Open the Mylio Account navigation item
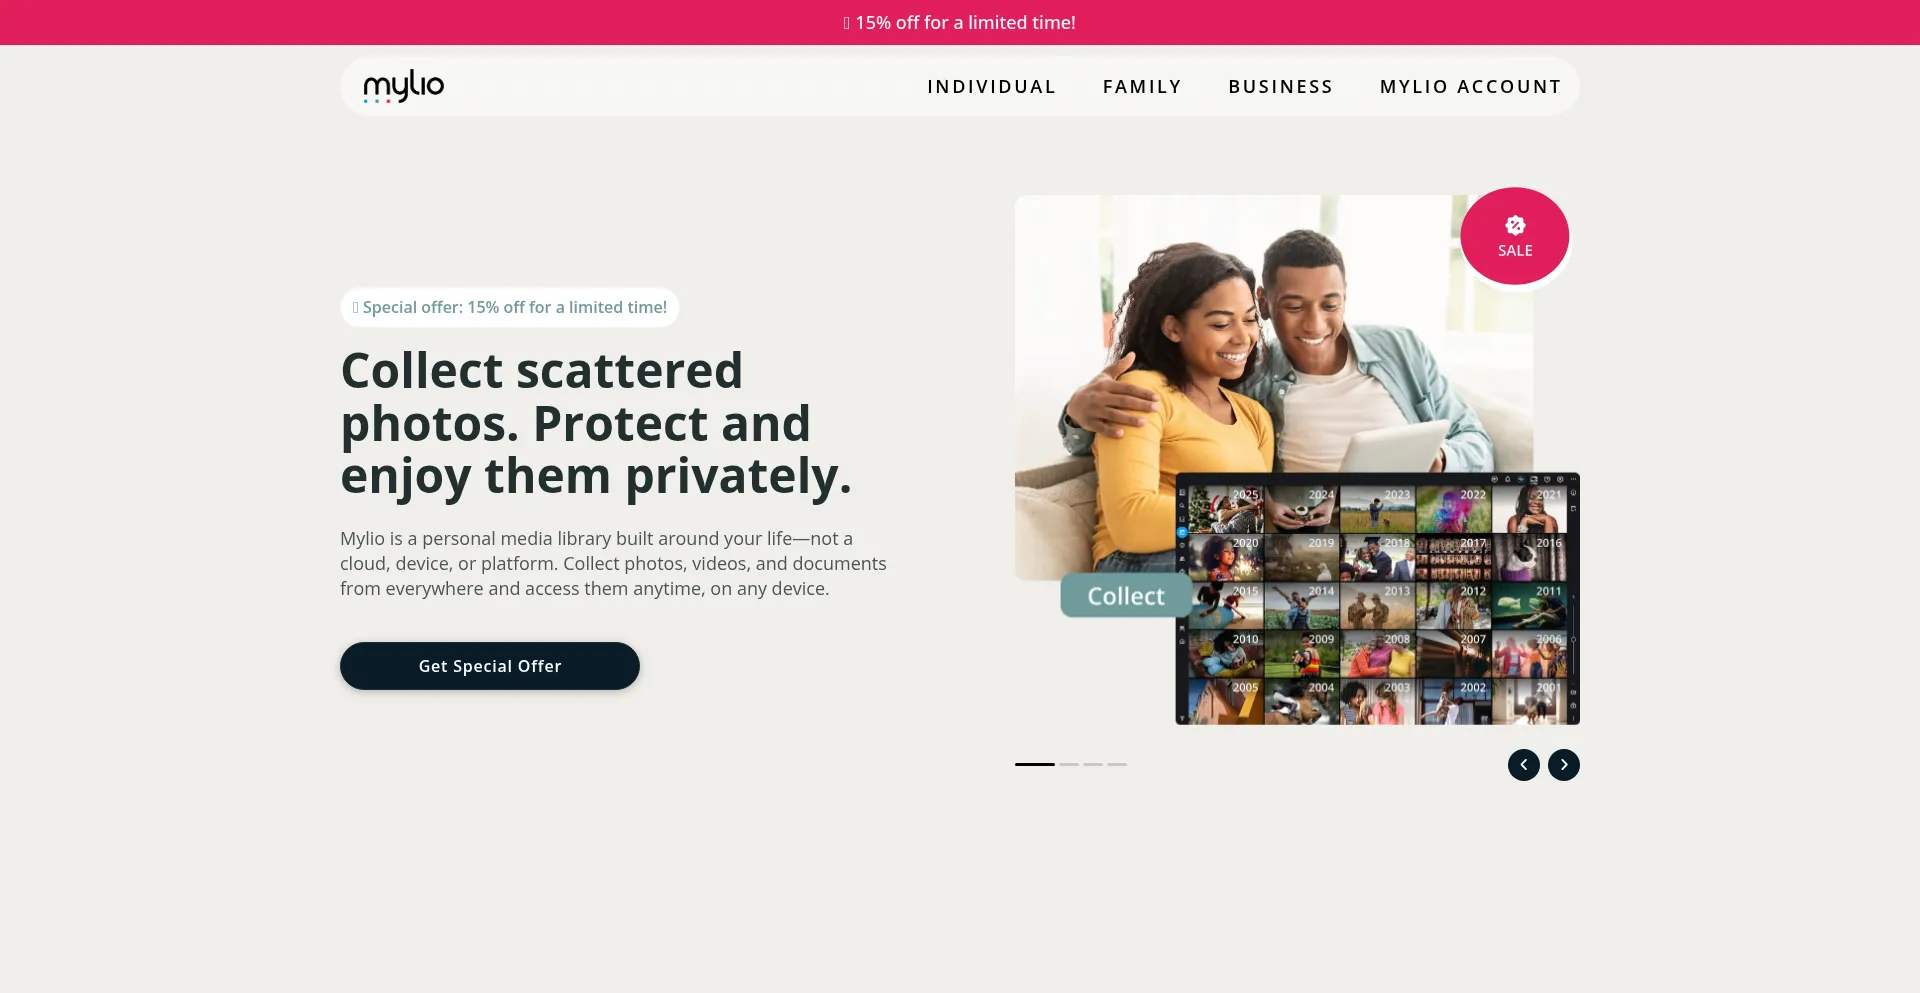1920x993 pixels. coord(1471,87)
